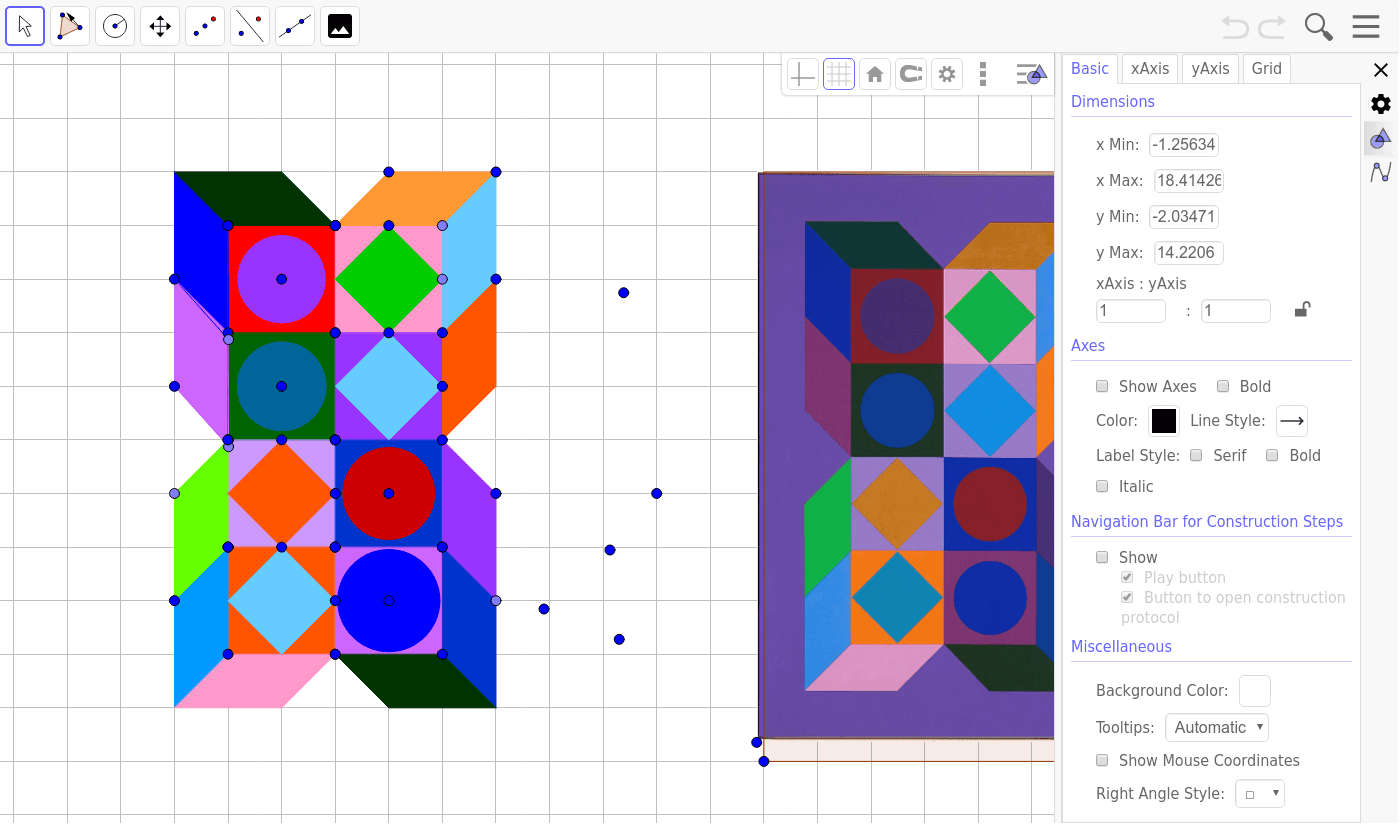The image size is (1400, 825).
Task: Open the function curve sidebar icon
Action: click(1381, 172)
